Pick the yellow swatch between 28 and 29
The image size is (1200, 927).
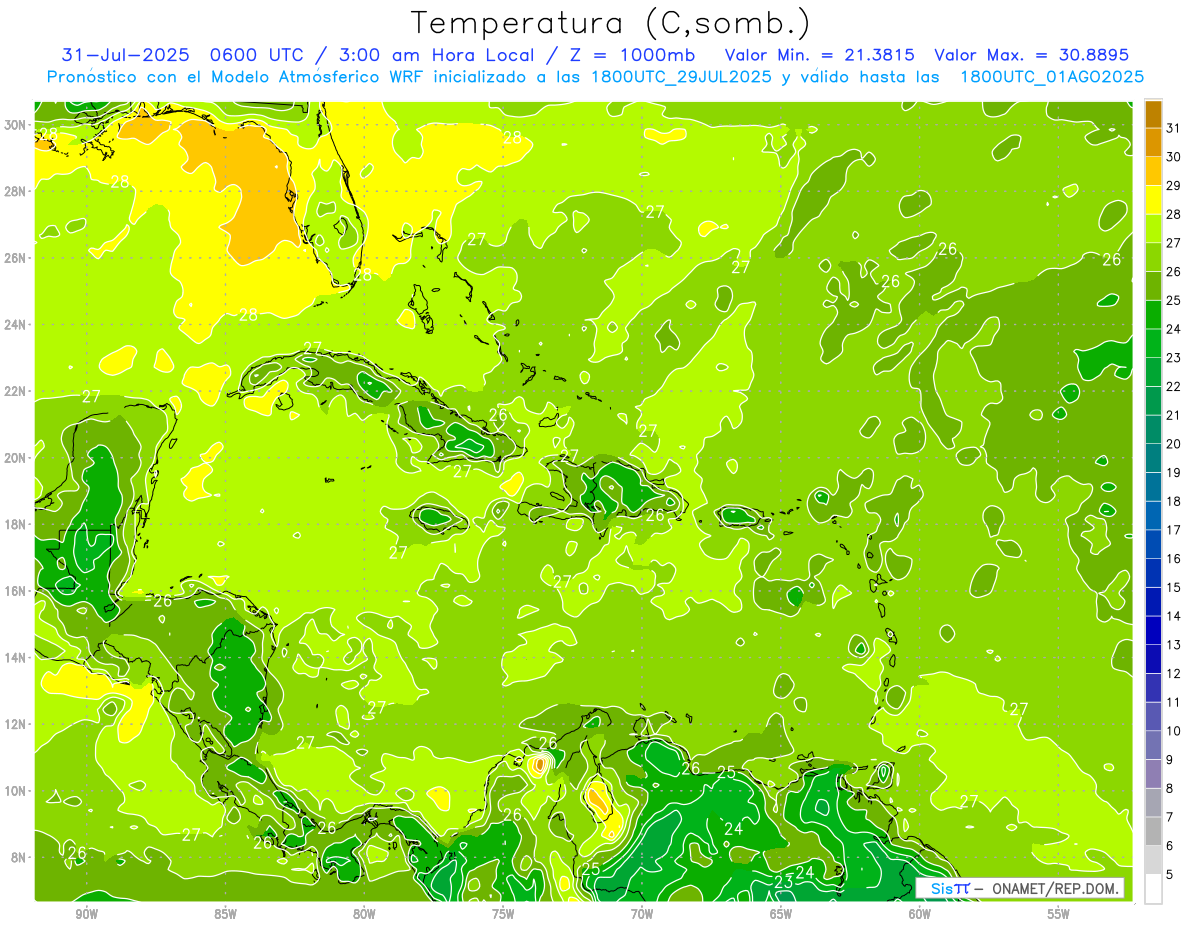coord(1154,200)
